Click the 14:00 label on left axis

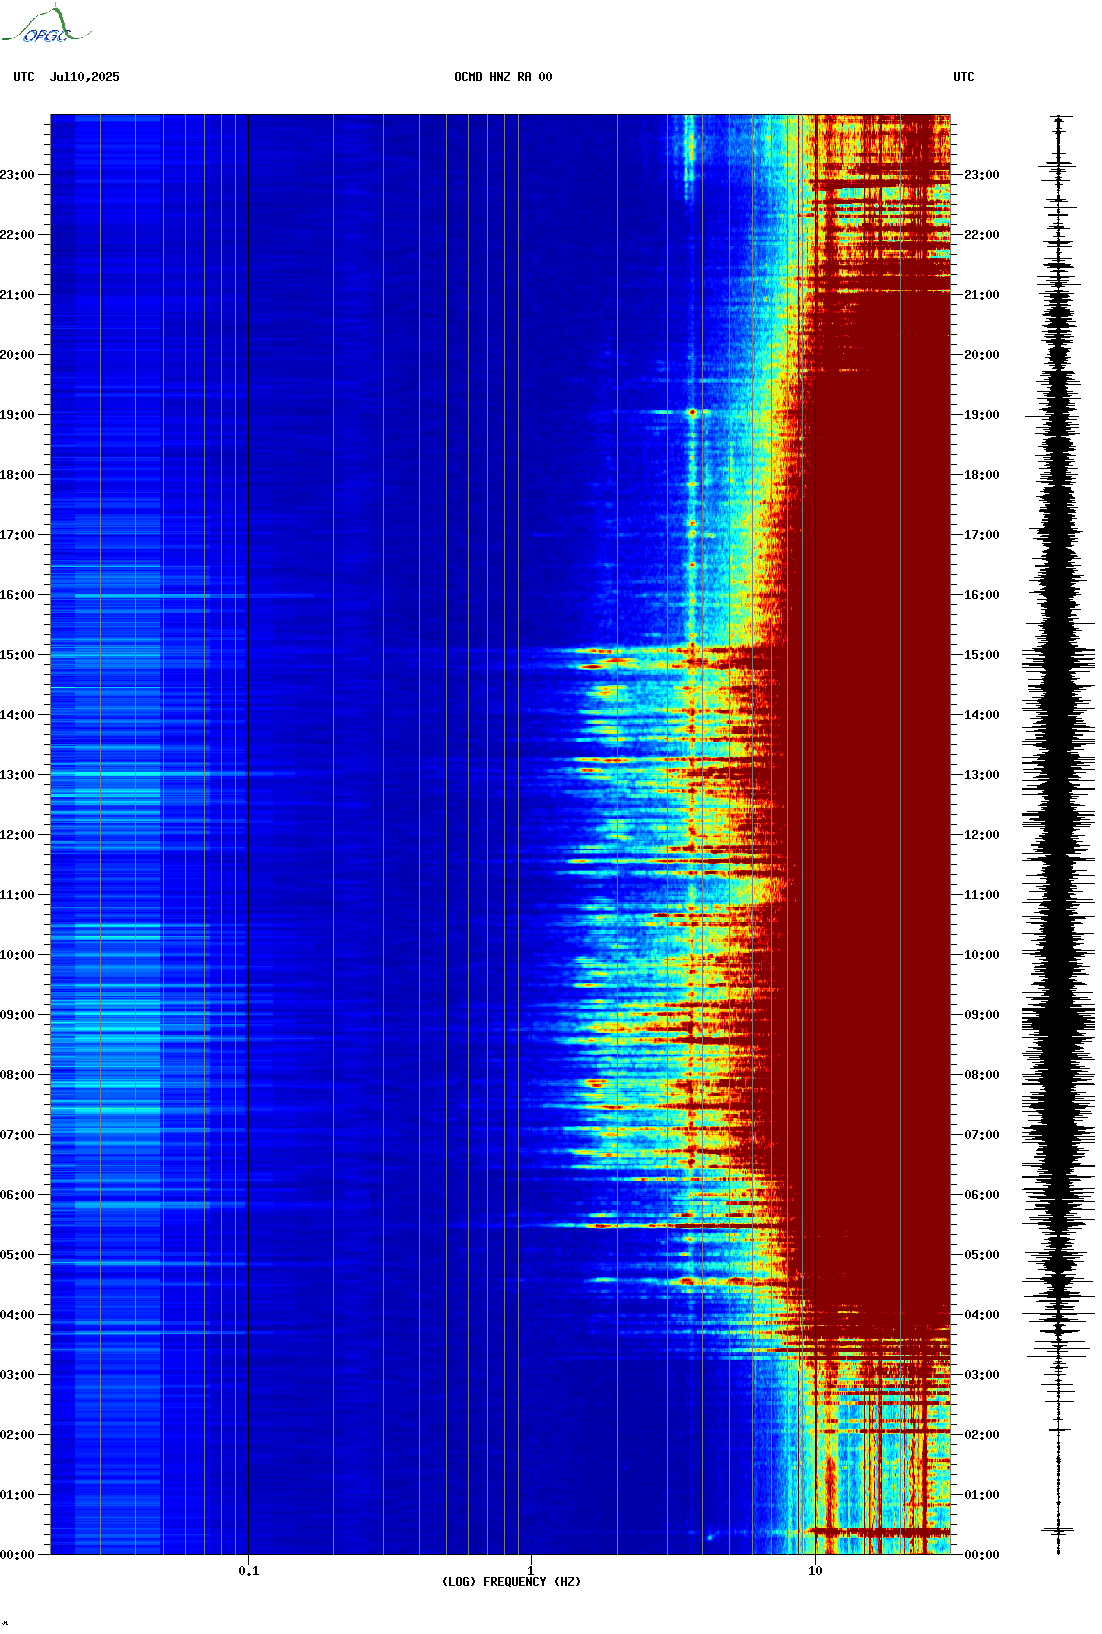click(17, 715)
